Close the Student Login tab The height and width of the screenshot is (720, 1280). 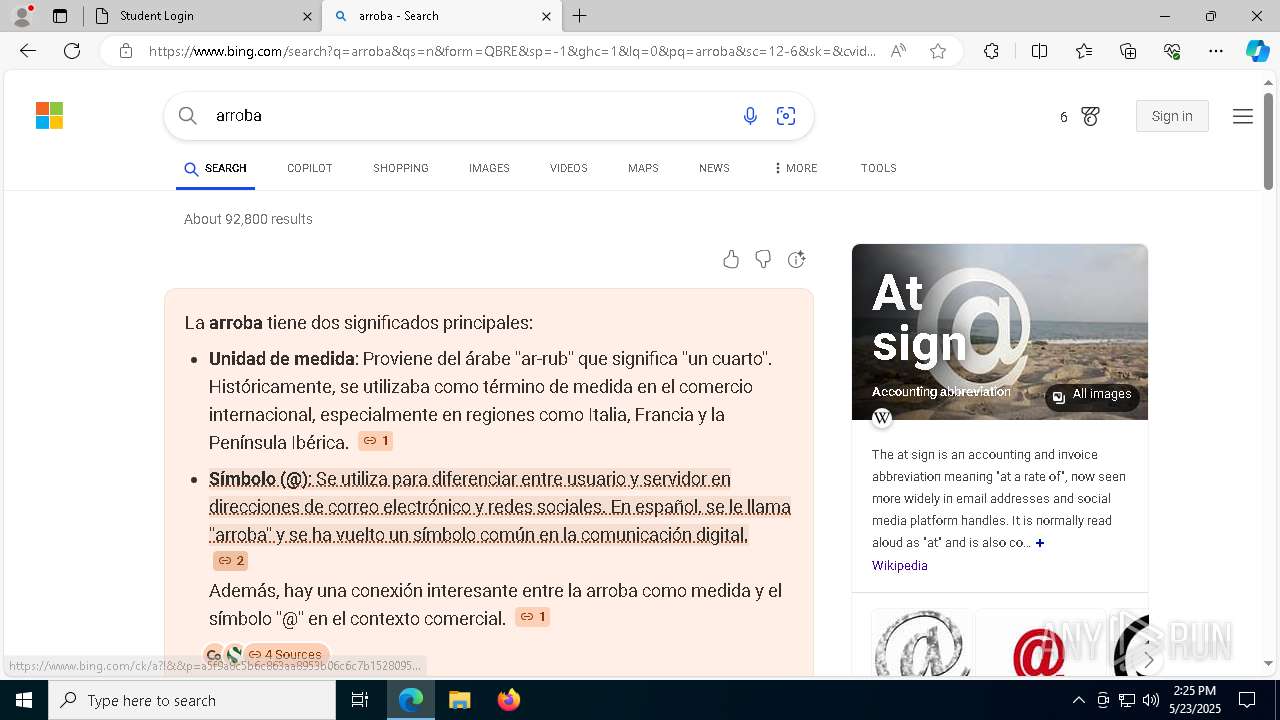(307, 16)
